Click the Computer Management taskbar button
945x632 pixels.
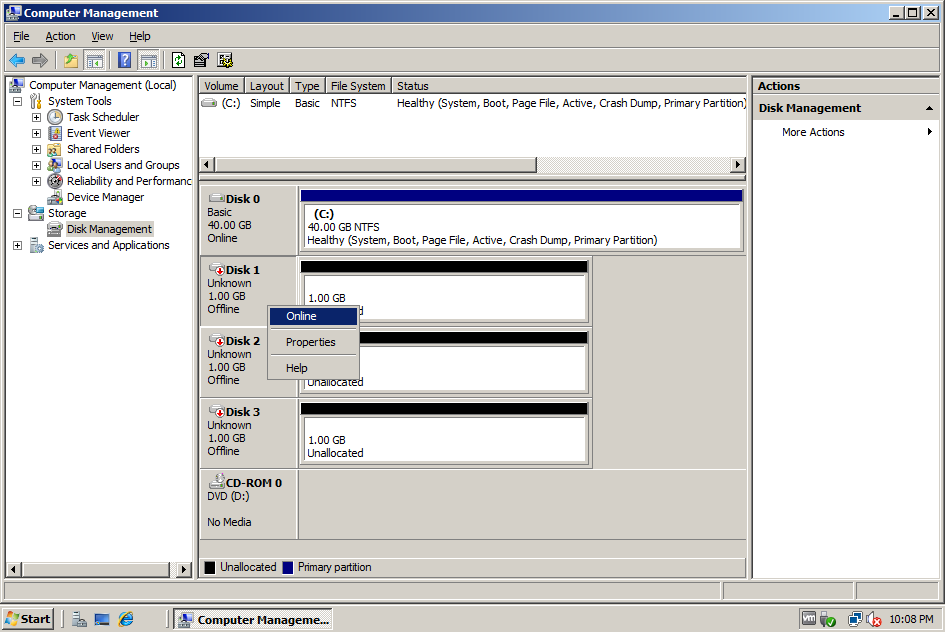point(253,619)
